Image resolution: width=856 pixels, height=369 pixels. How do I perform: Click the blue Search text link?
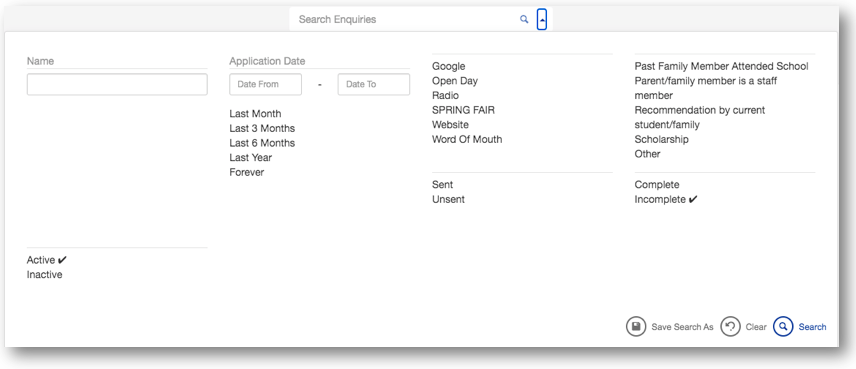pos(812,327)
